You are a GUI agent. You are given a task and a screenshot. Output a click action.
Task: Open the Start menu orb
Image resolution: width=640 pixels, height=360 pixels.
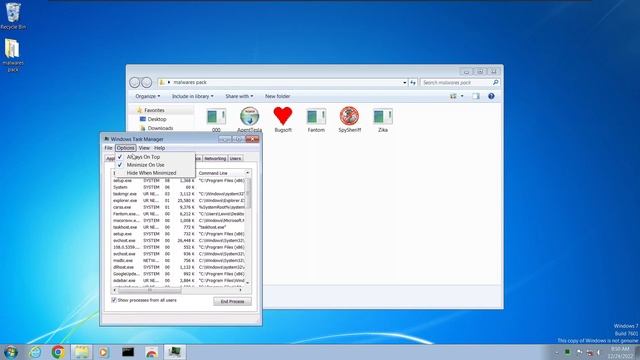pos(11,352)
